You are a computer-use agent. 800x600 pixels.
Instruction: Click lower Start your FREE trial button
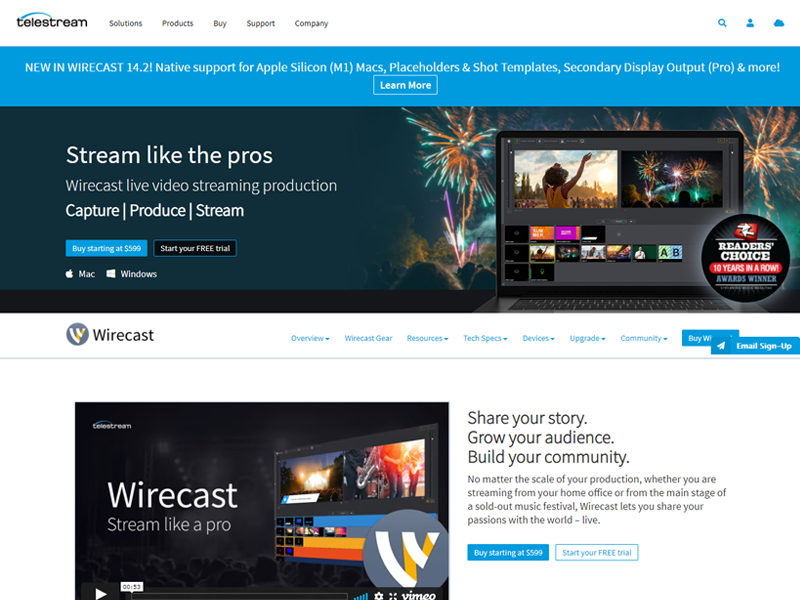tap(596, 553)
